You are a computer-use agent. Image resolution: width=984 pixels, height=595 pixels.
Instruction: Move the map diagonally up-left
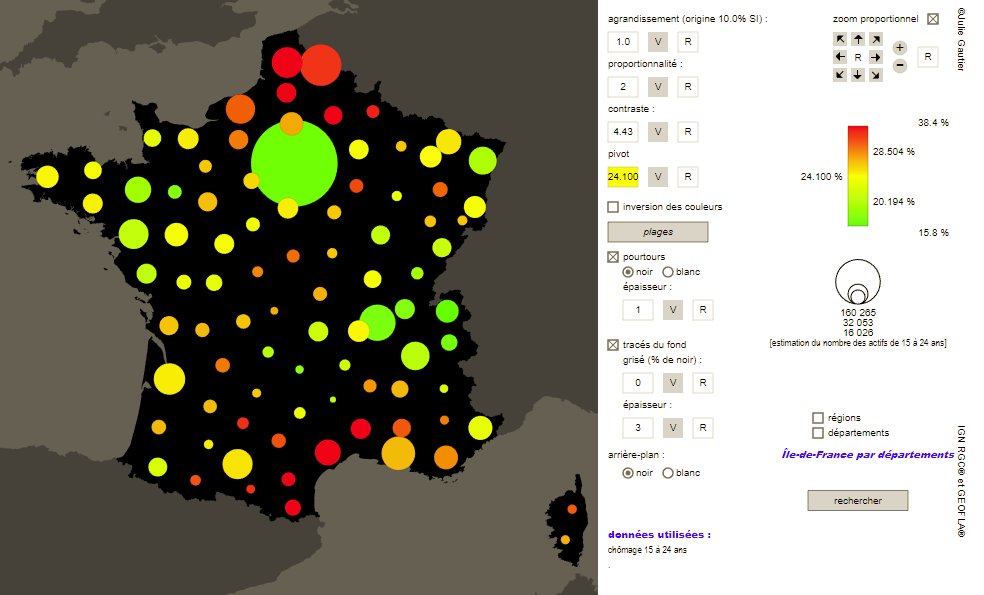(840, 40)
